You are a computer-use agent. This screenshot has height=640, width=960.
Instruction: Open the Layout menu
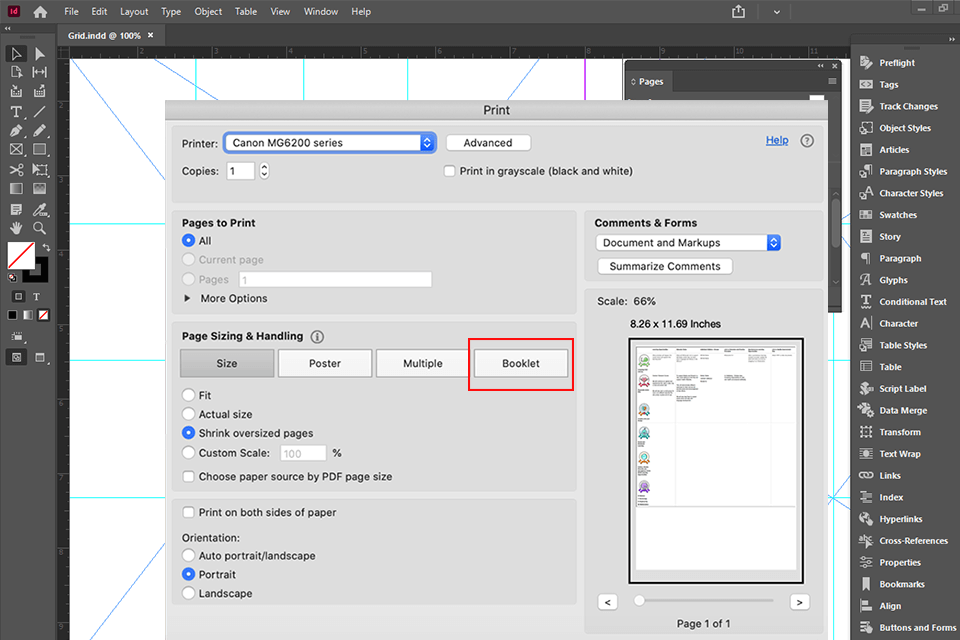coord(134,12)
